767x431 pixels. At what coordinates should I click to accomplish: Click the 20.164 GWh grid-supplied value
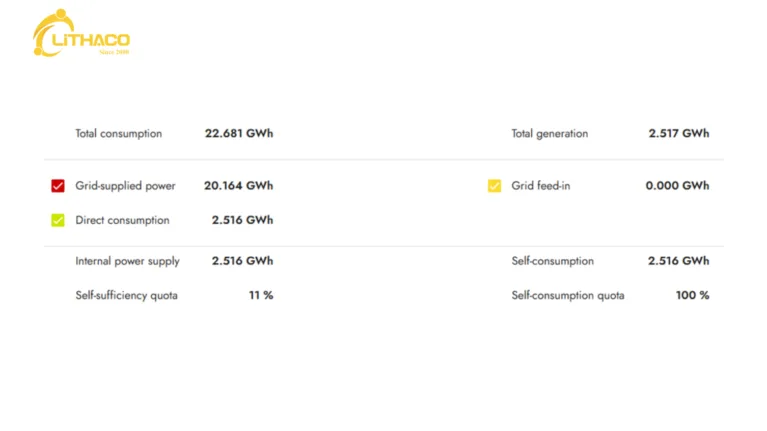coord(239,186)
